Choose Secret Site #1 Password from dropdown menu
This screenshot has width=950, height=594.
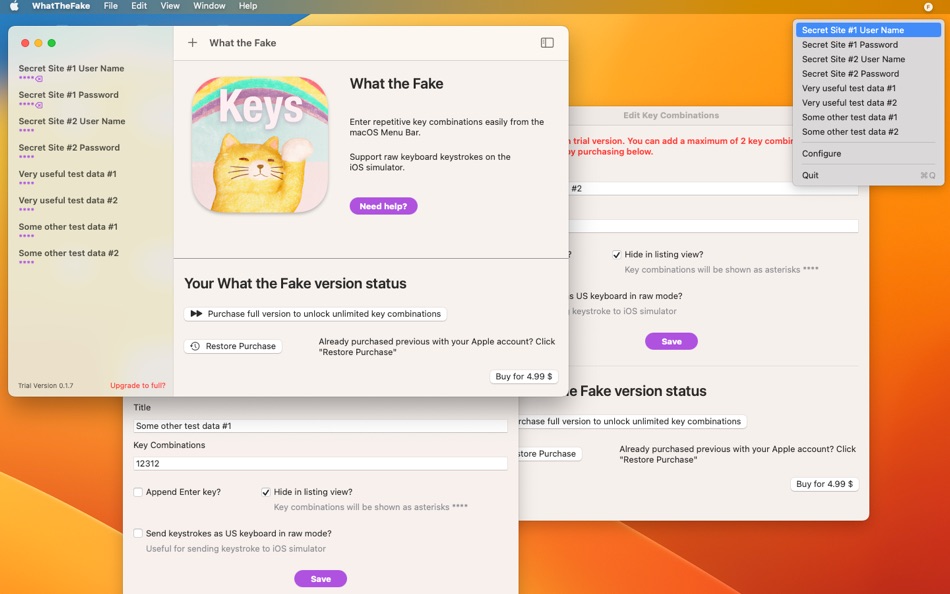(x=868, y=44)
